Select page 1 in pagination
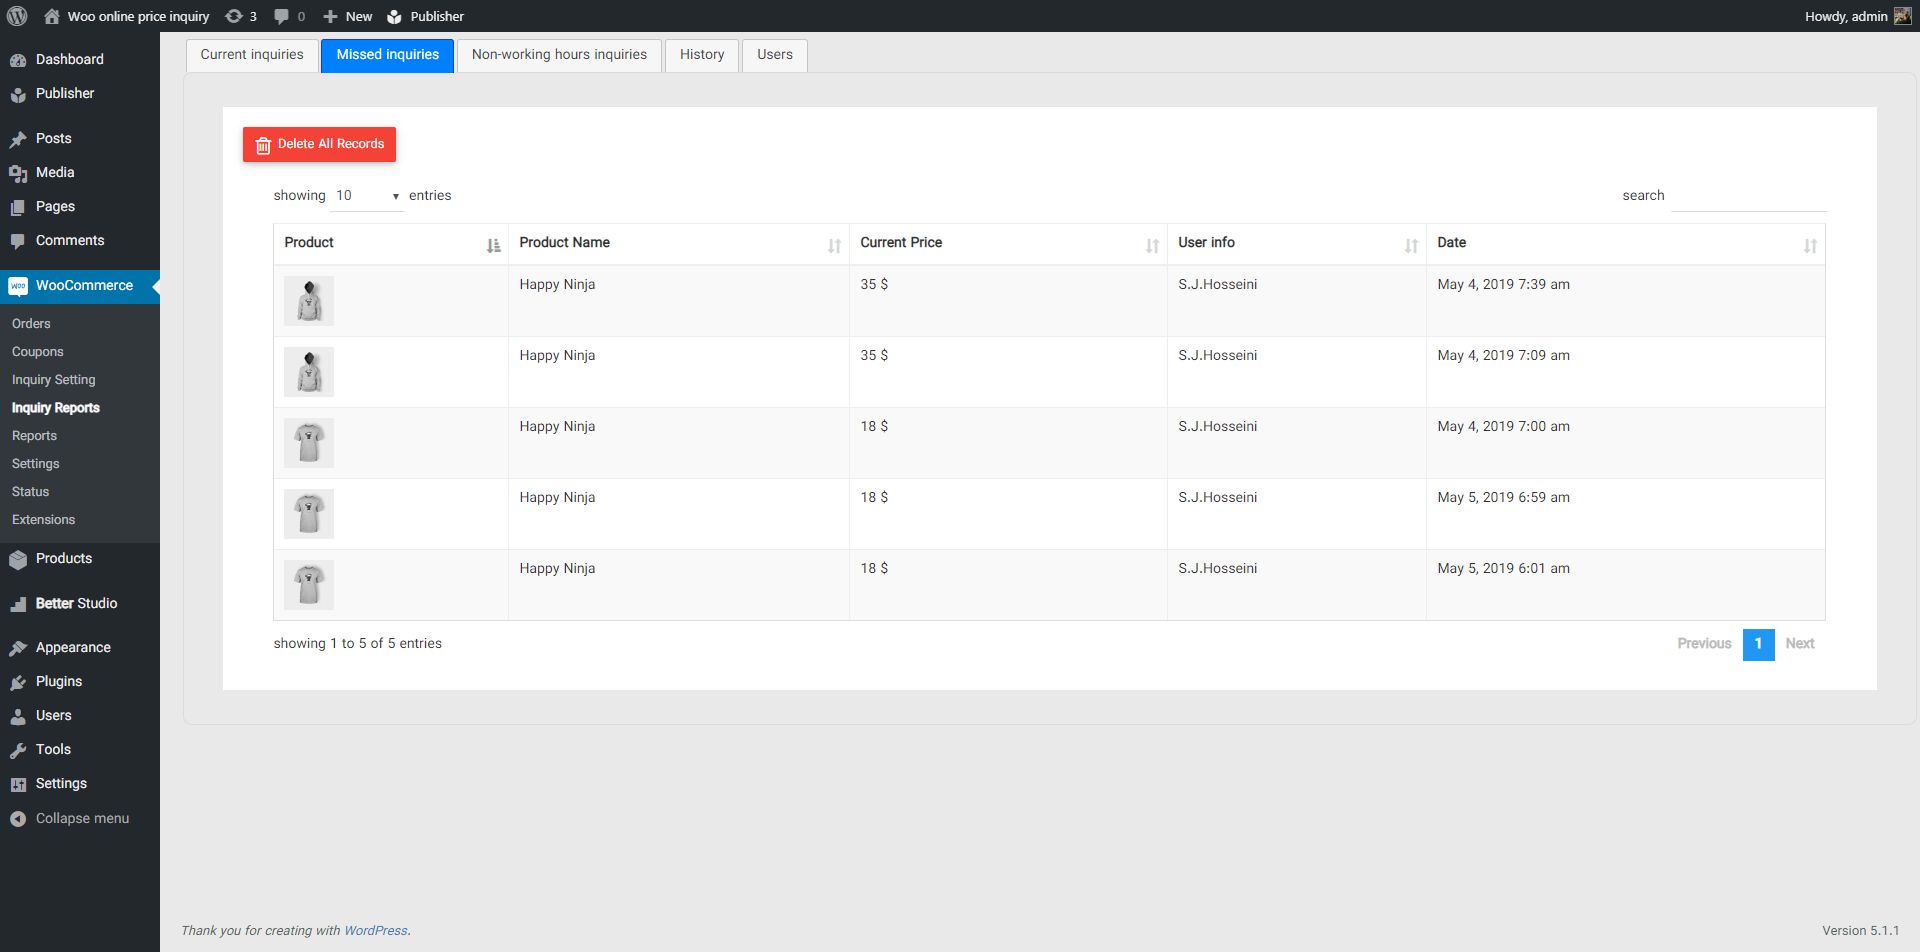 (x=1758, y=644)
